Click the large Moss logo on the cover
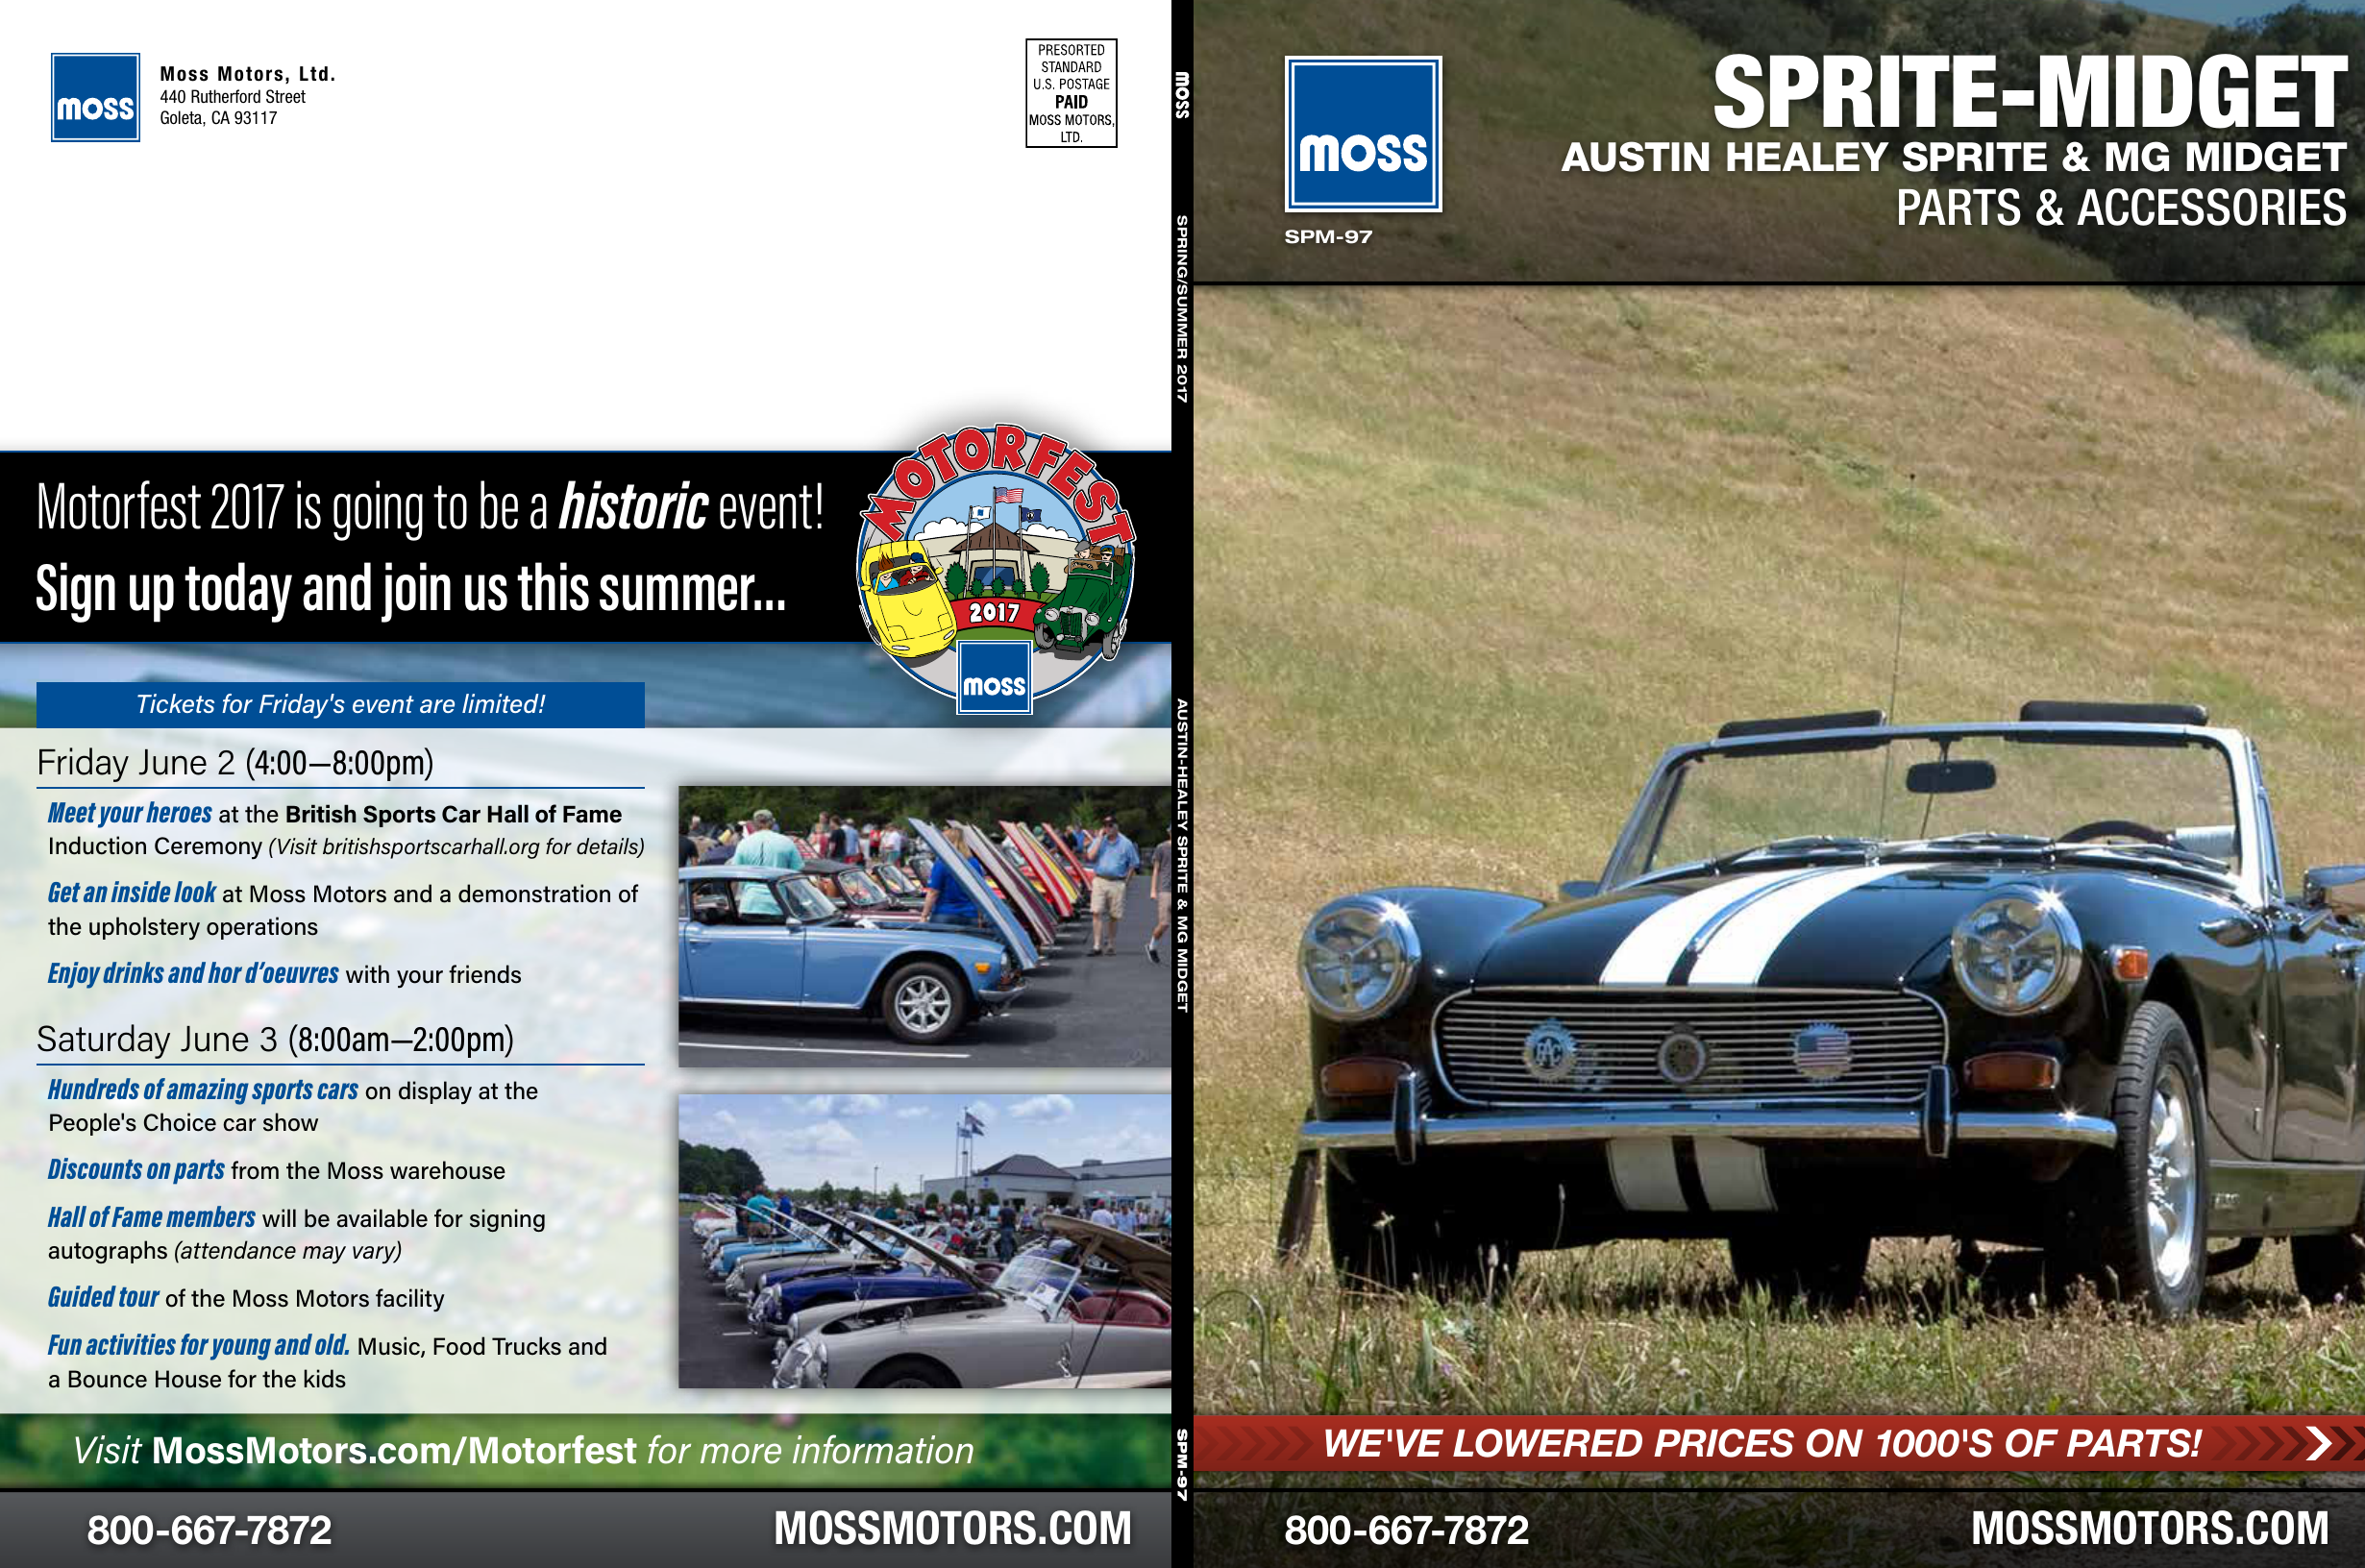Image resolution: width=2365 pixels, height=1568 pixels. tap(1363, 134)
